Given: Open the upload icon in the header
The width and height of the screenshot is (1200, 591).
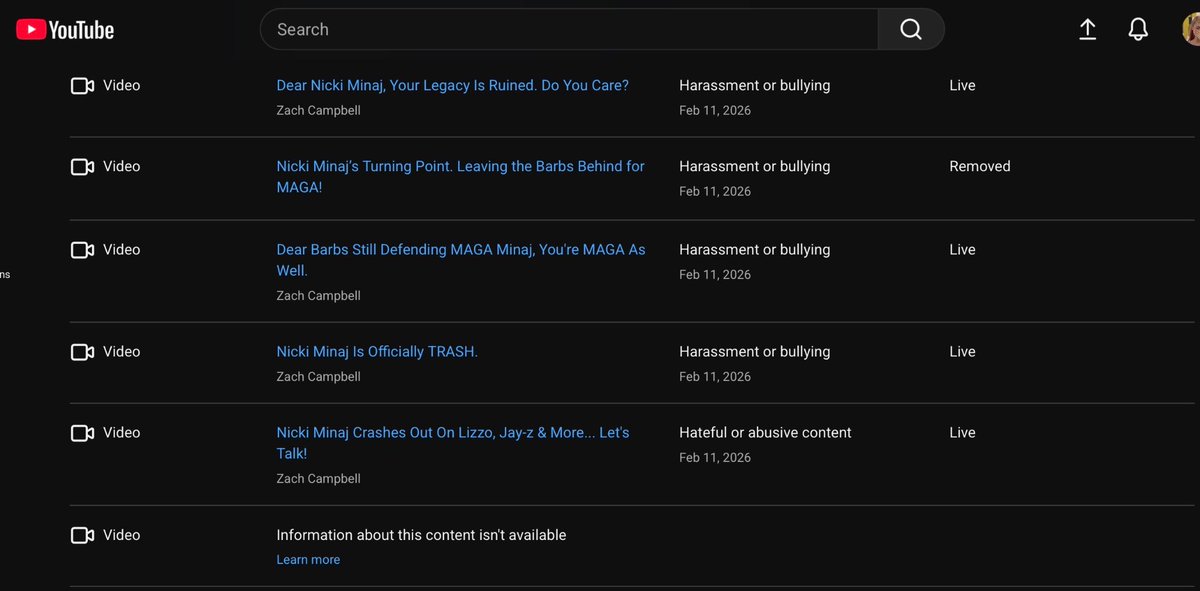Looking at the screenshot, I should (x=1087, y=29).
